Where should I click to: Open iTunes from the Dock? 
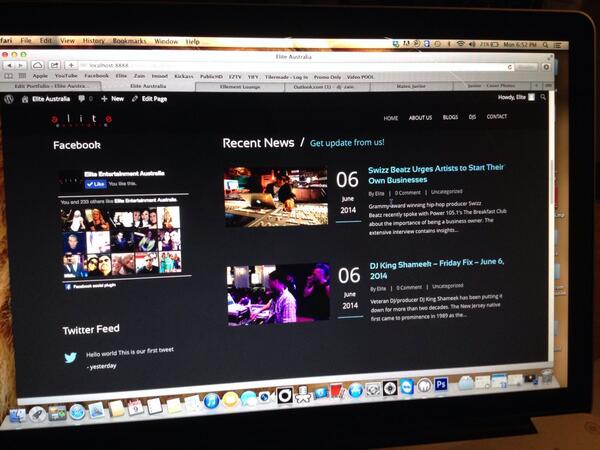pyautogui.click(x=211, y=401)
